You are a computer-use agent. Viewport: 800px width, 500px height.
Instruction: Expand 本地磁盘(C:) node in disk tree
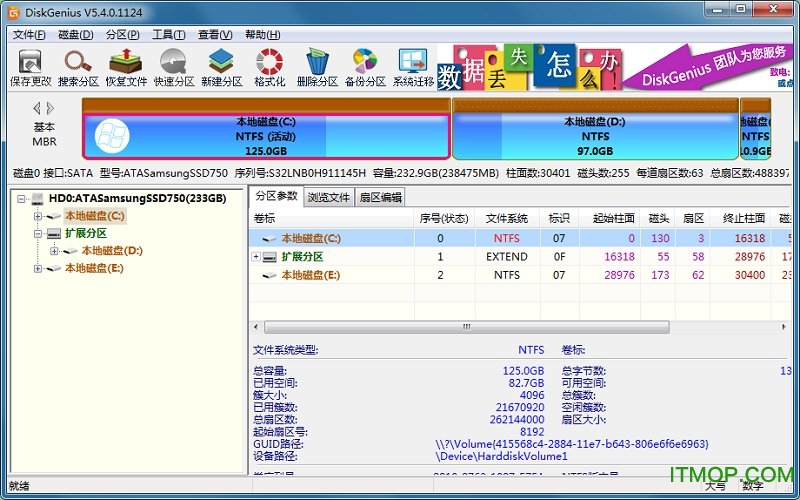pyautogui.click(x=37, y=216)
